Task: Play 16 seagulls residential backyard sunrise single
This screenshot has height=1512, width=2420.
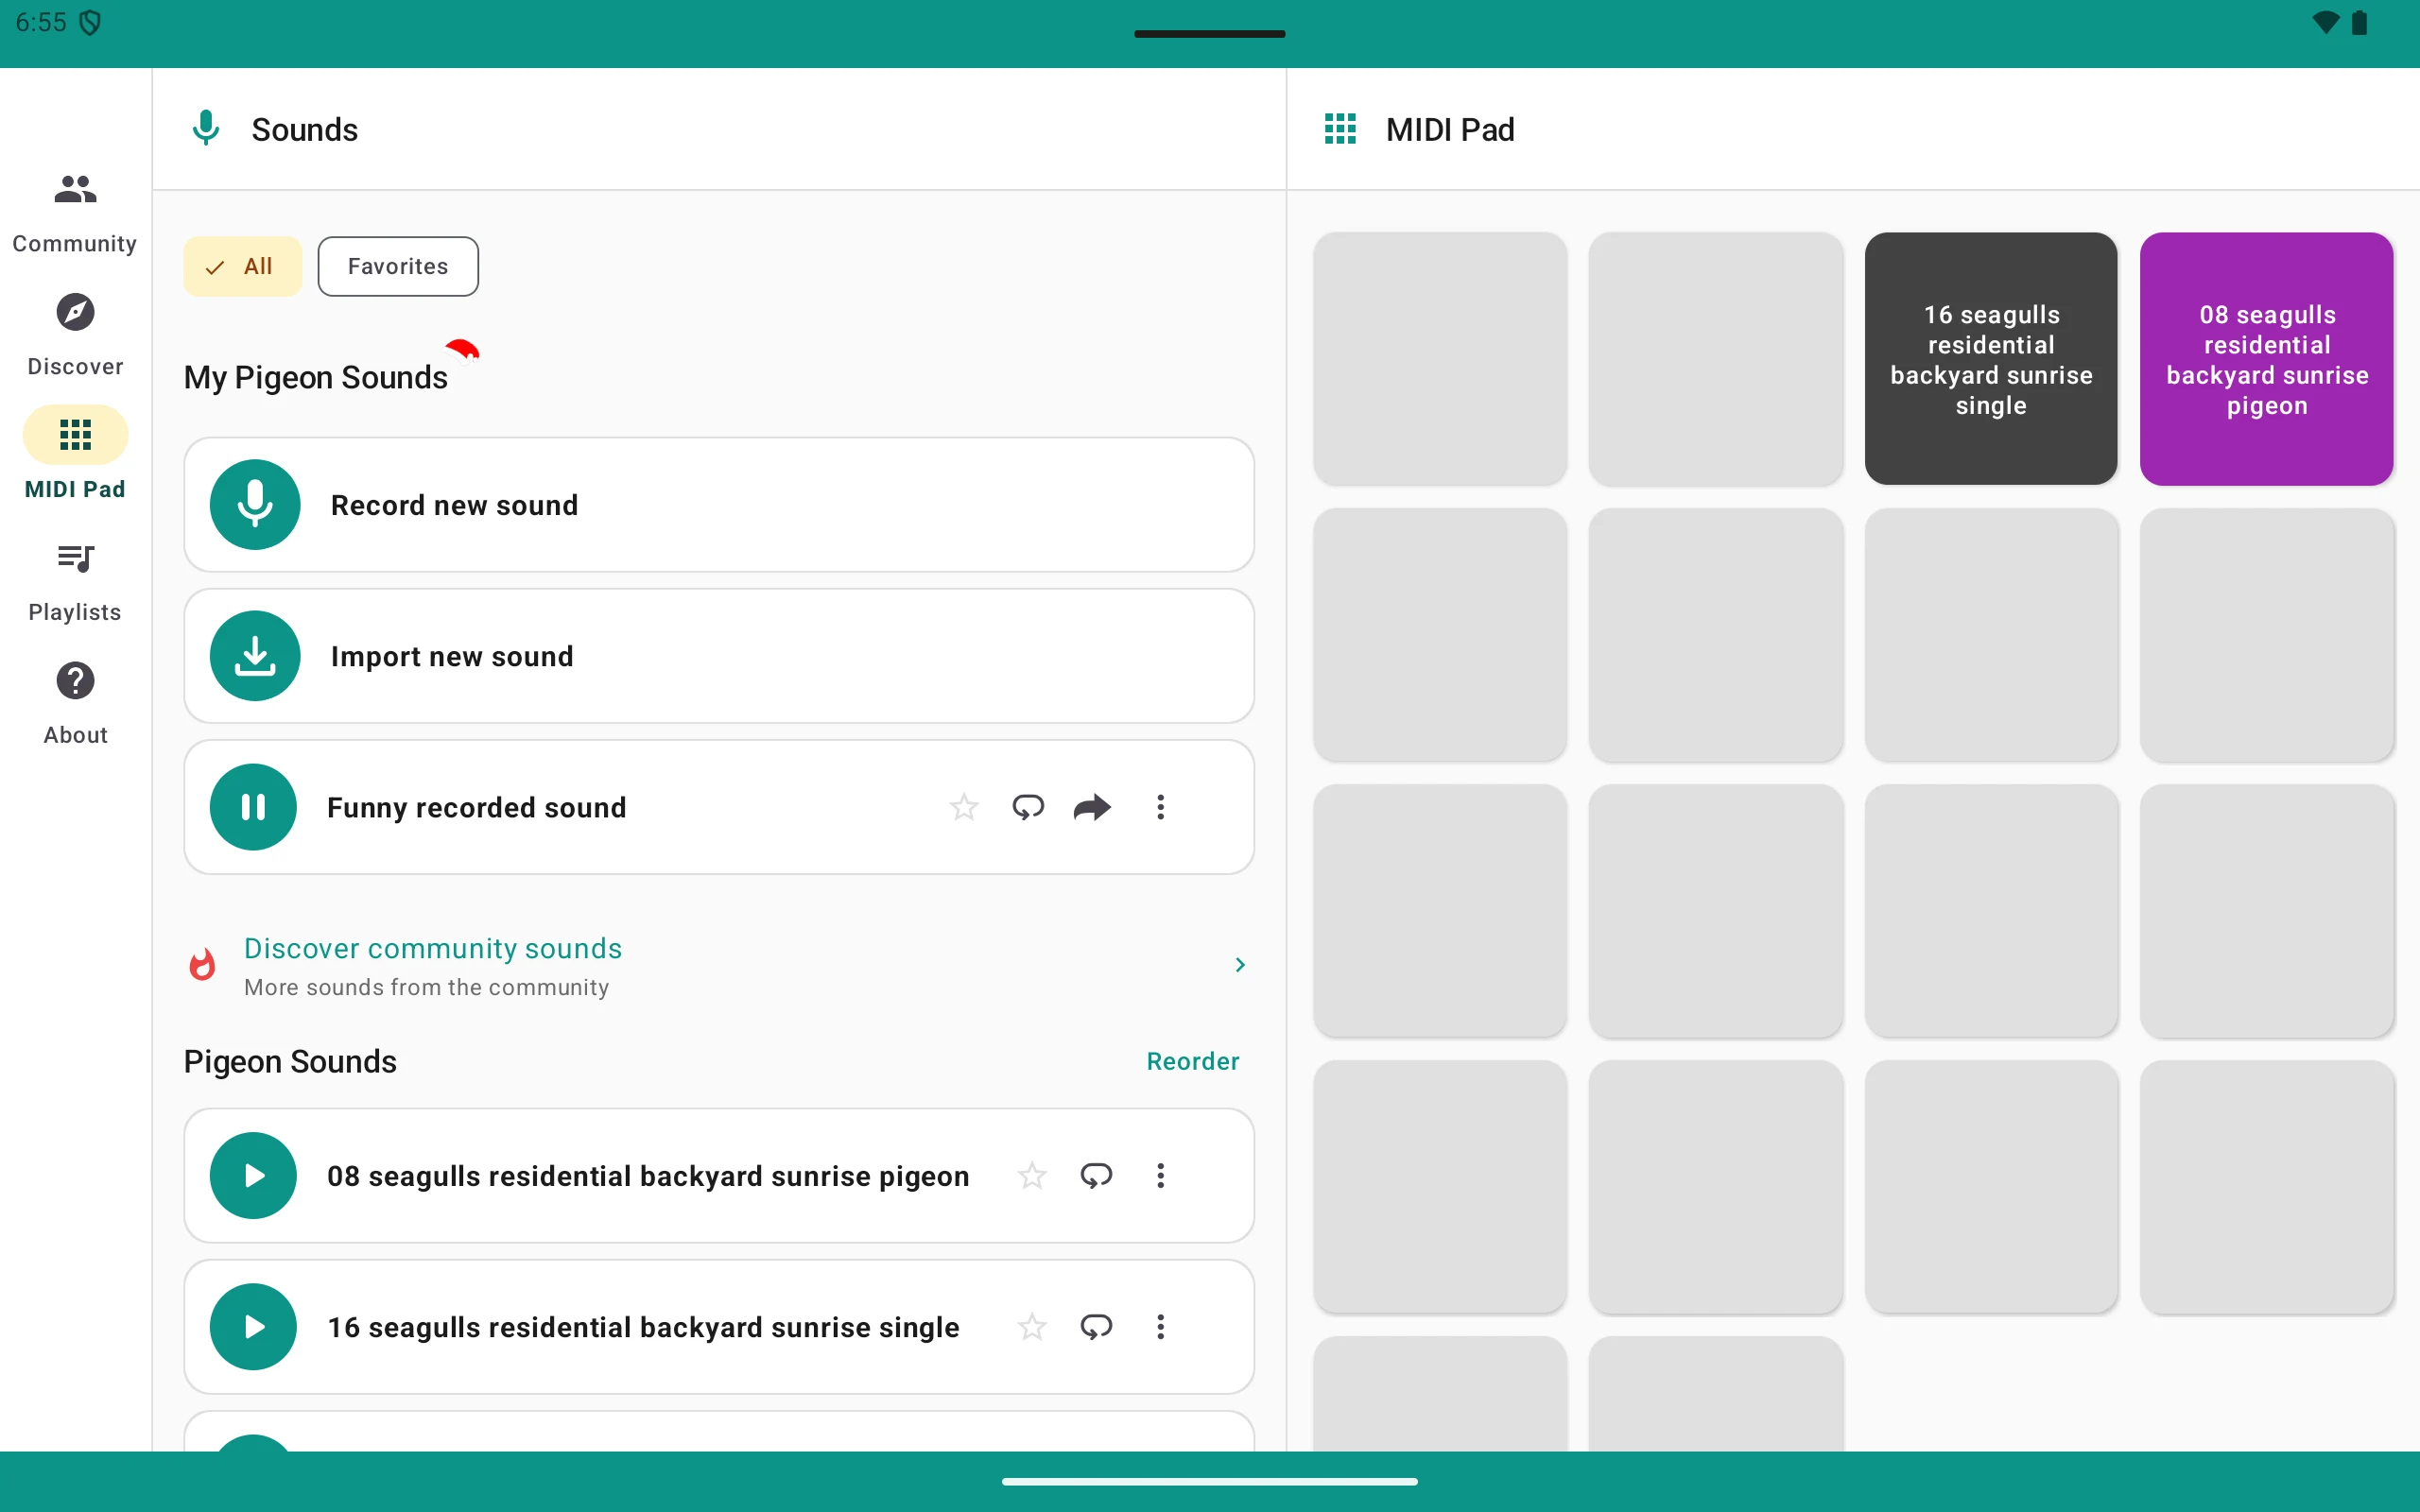Action: click(253, 1327)
